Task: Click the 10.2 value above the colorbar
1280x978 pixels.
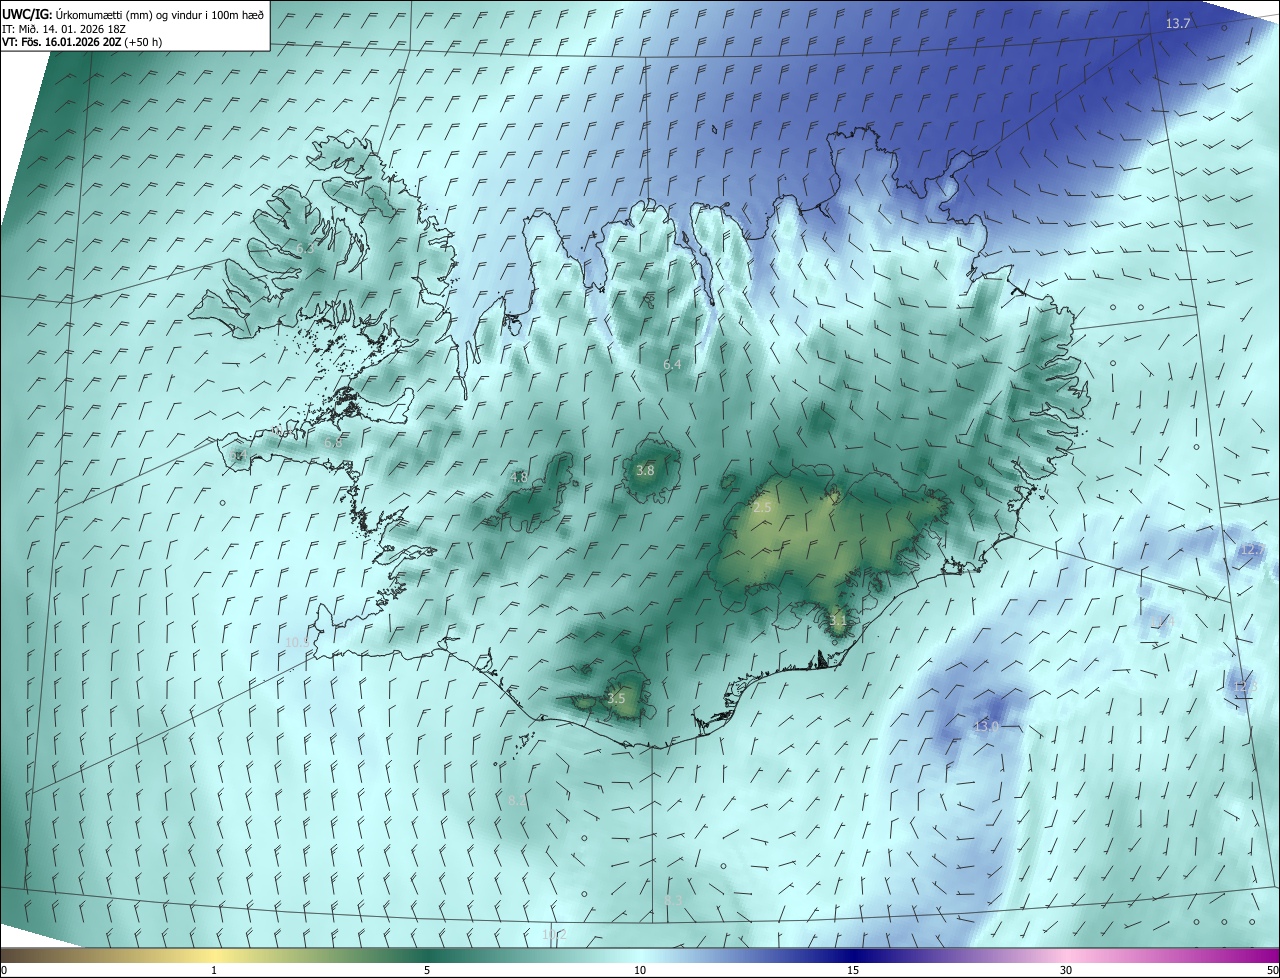Action: (554, 935)
